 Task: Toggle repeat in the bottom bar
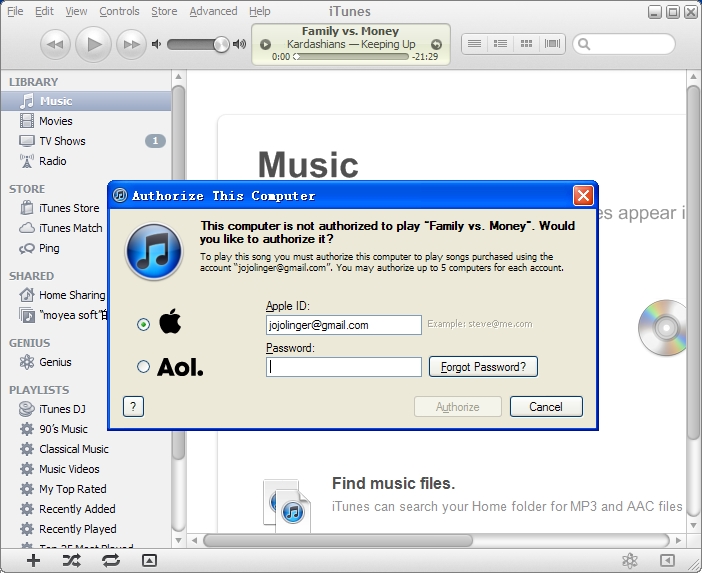[x=110, y=560]
